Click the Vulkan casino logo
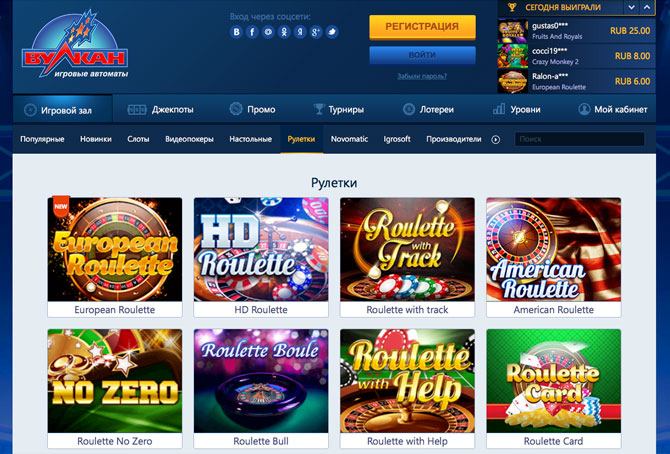The width and height of the screenshot is (670, 454). (75, 45)
